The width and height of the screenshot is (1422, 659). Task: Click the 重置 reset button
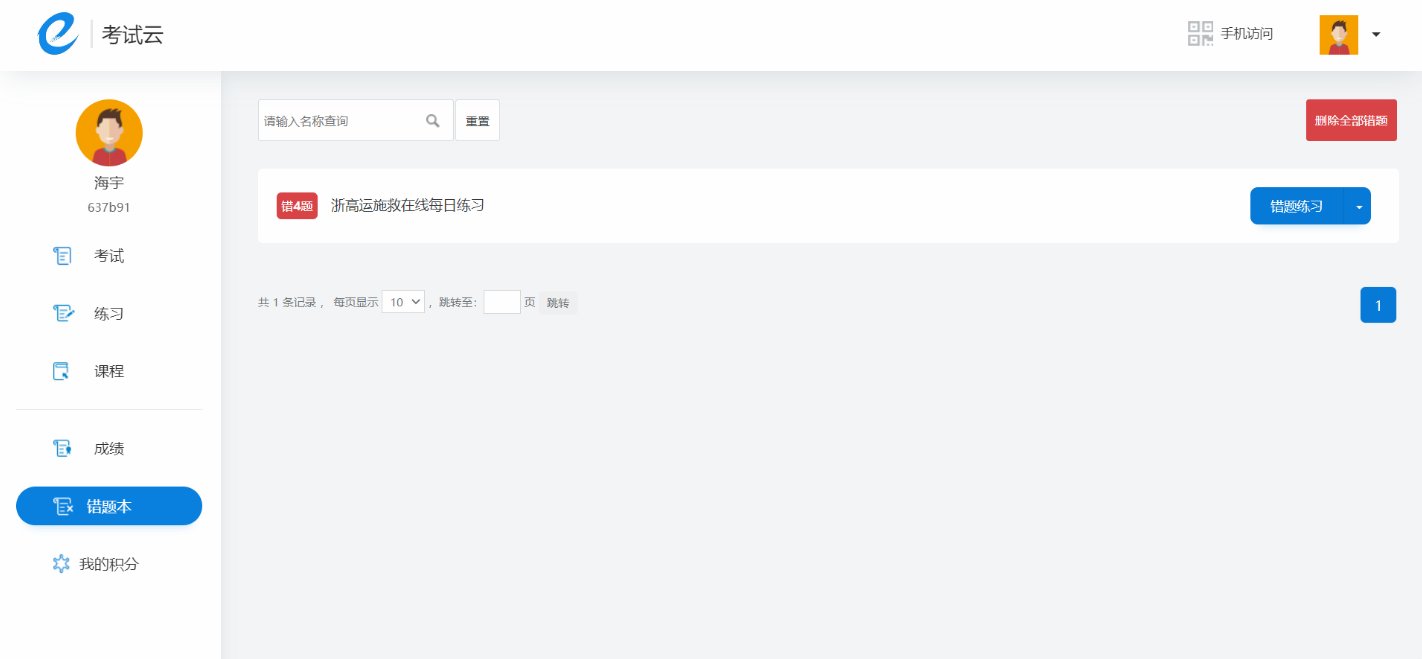pos(477,121)
